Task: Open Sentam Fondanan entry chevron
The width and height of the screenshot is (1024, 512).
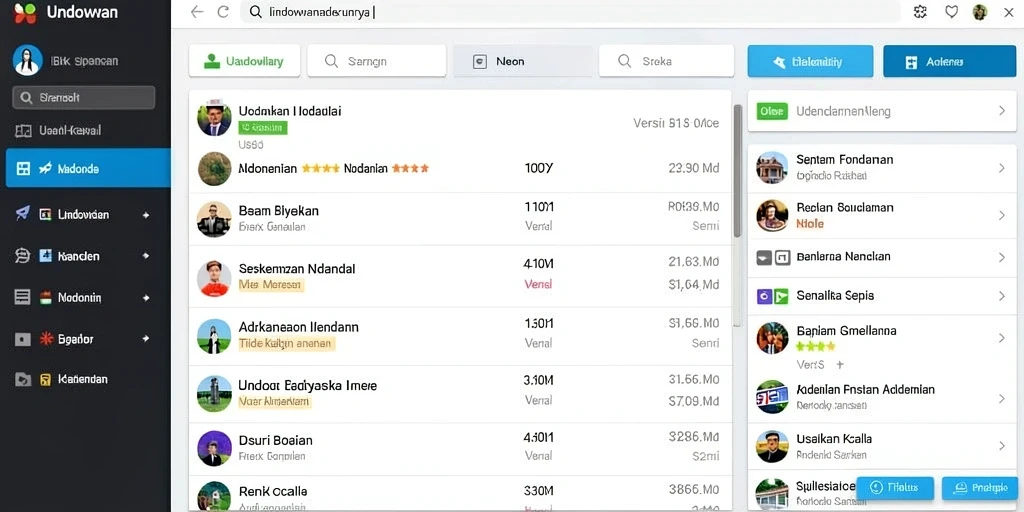Action: (1002, 168)
